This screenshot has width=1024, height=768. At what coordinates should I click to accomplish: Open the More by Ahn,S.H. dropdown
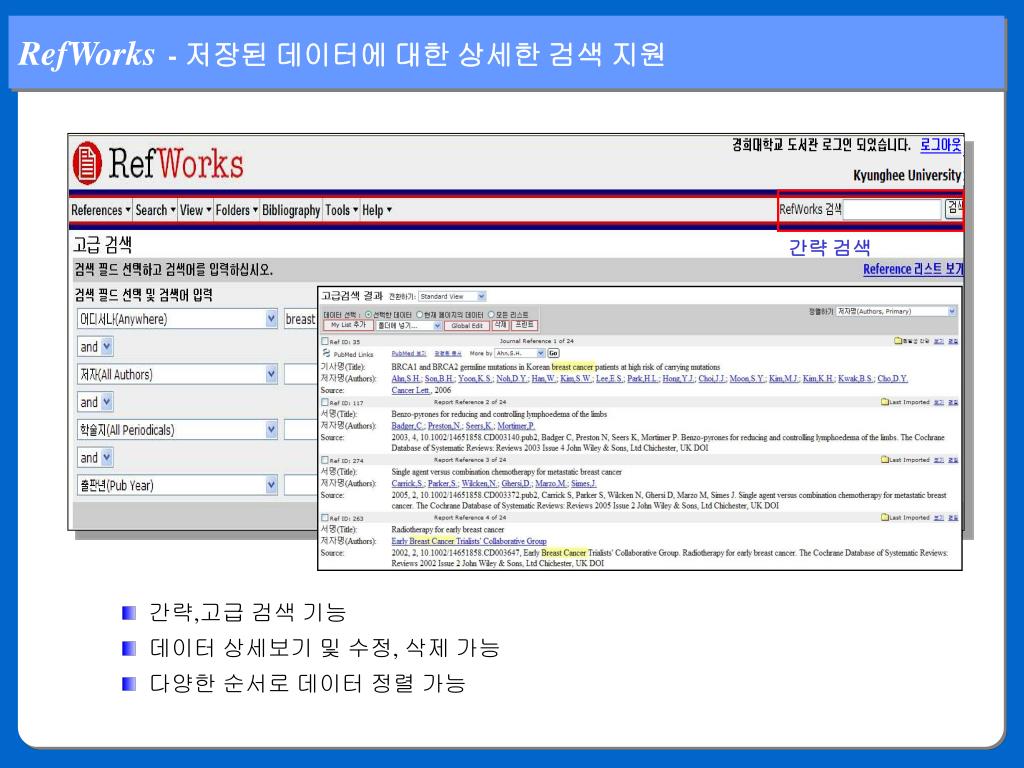pos(519,353)
